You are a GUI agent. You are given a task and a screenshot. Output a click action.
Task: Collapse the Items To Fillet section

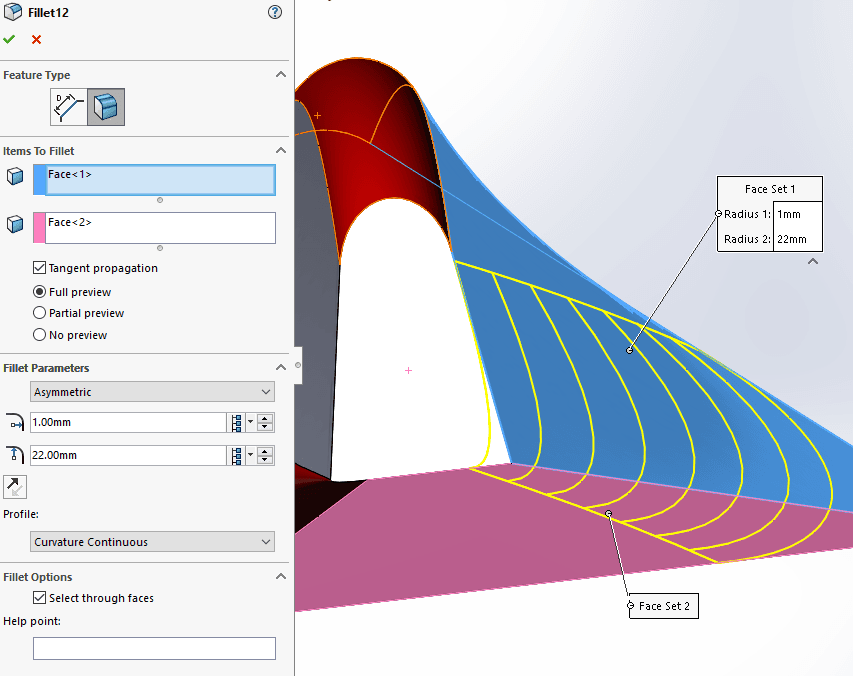pyautogui.click(x=281, y=151)
